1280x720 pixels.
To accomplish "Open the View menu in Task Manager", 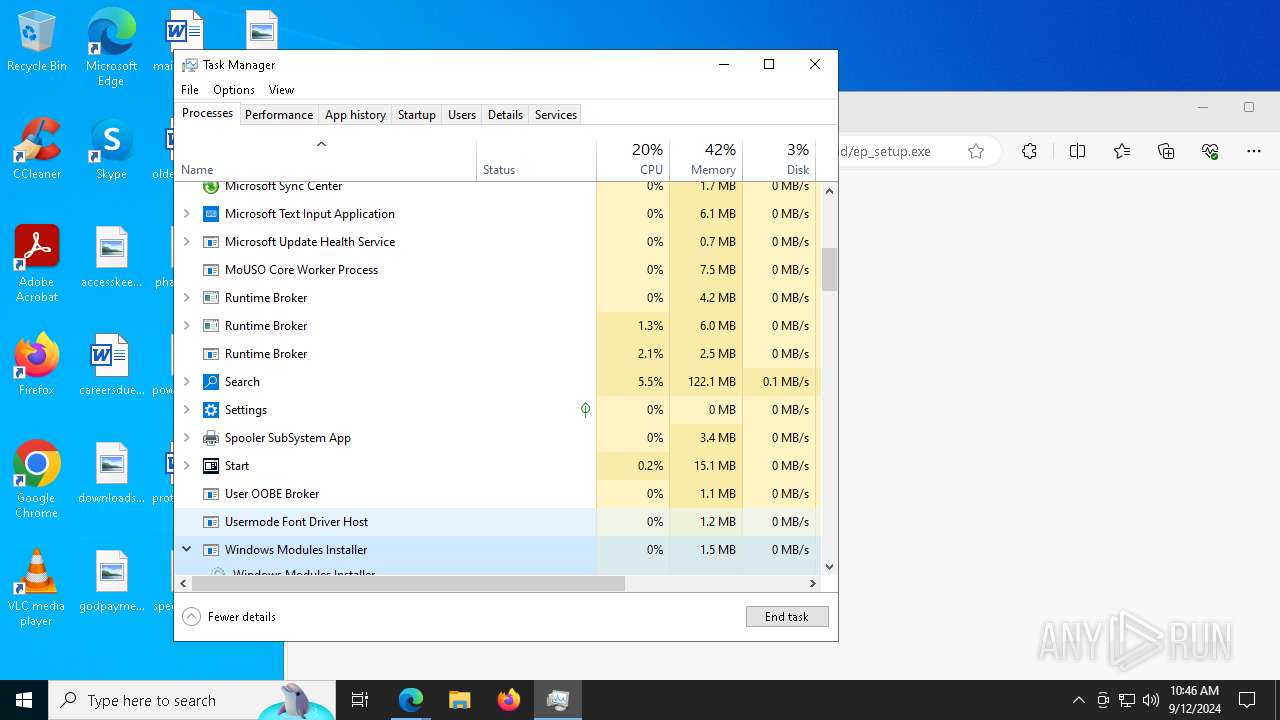I will tap(281, 90).
